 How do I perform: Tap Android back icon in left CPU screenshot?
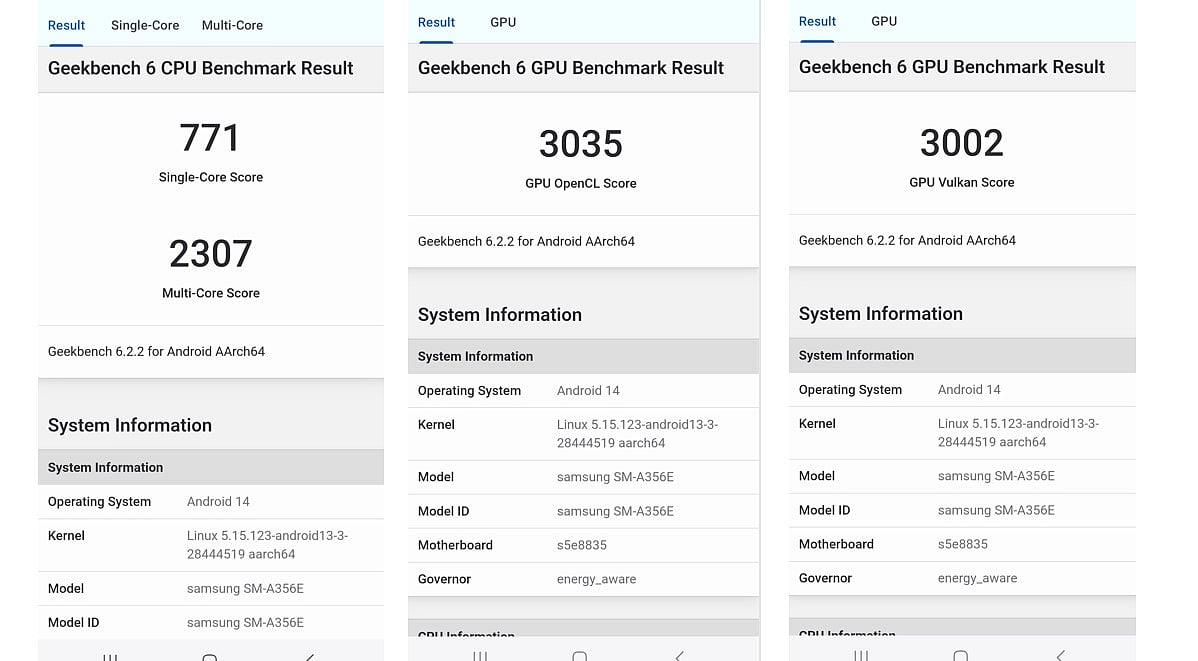point(310,657)
